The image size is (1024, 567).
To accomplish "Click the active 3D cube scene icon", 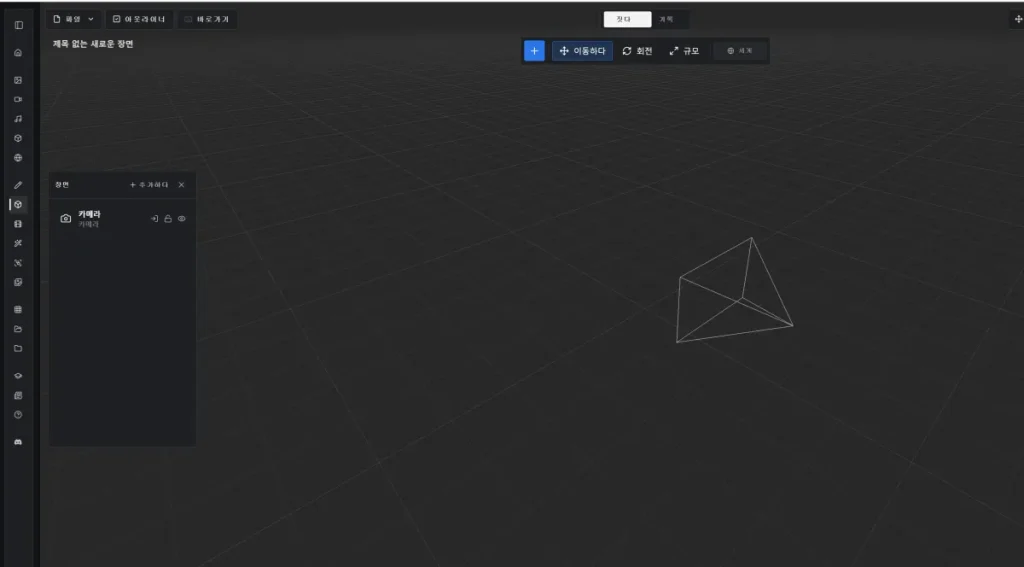I will 18,204.
